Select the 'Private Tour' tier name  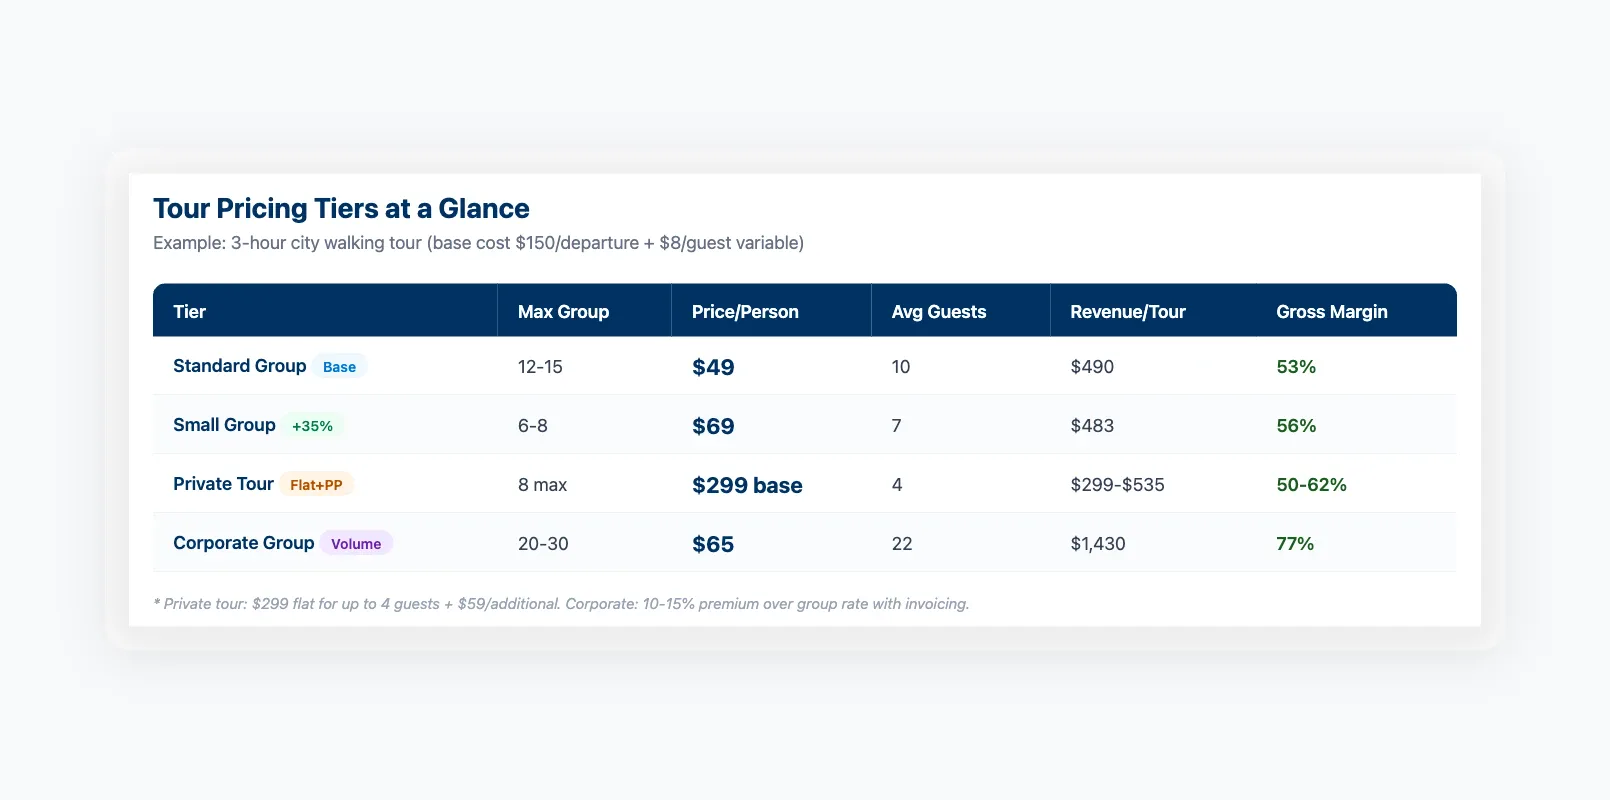click(x=223, y=484)
